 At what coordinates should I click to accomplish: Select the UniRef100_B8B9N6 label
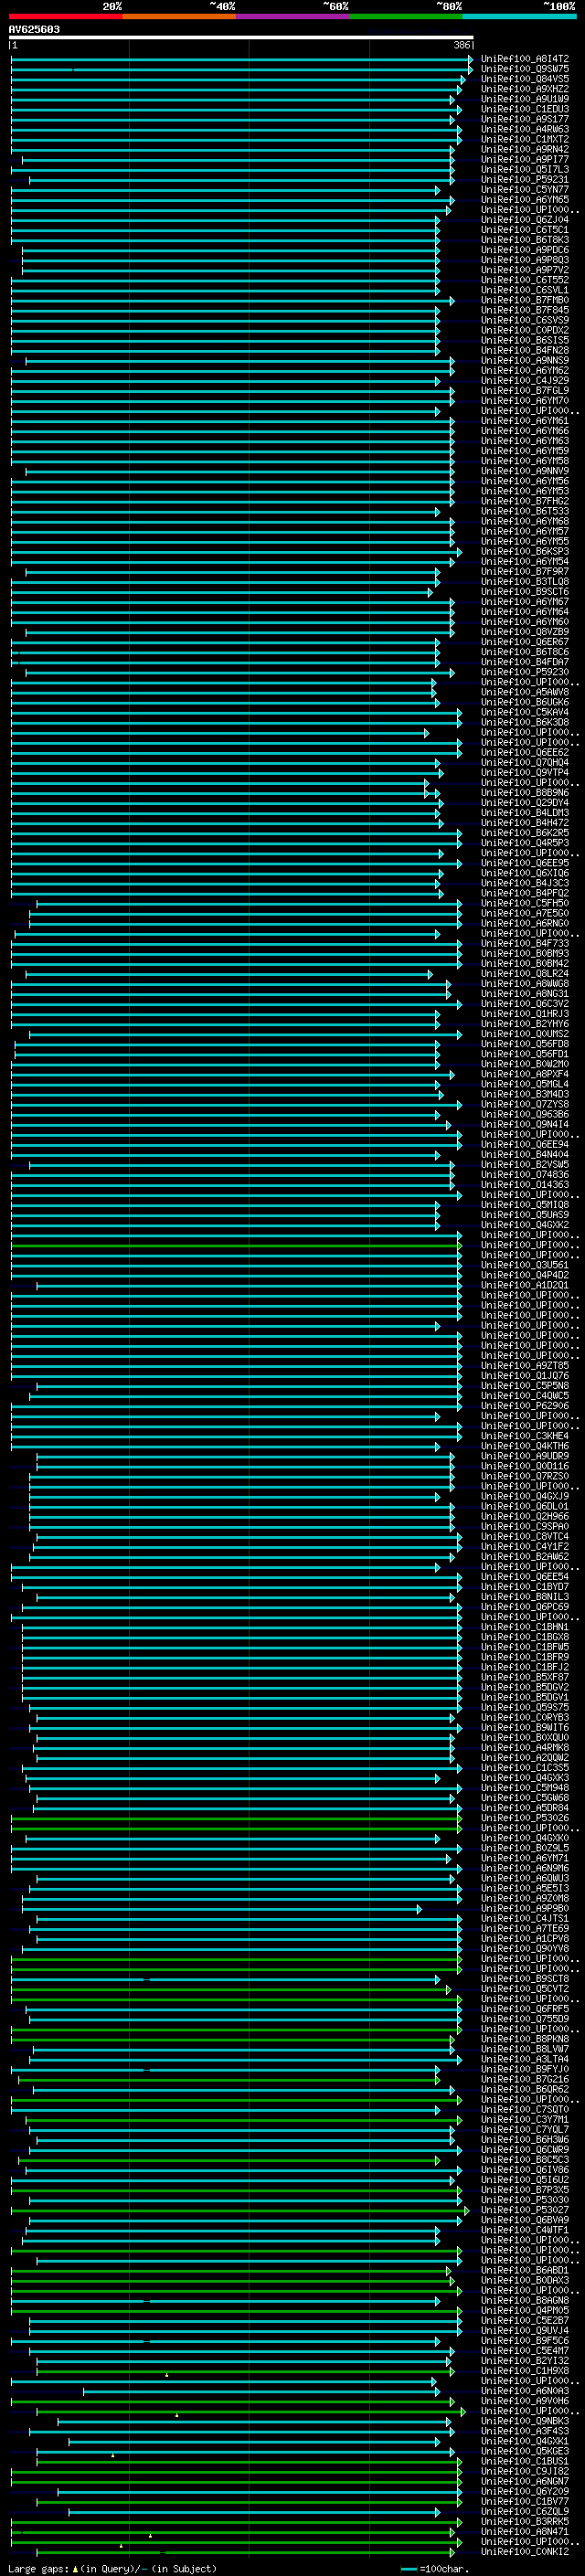[x=525, y=793]
